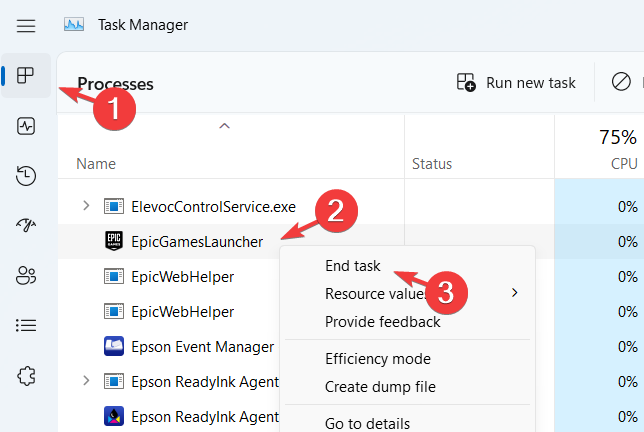Click the Processes page heading
644x432 pixels.
tap(115, 84)
